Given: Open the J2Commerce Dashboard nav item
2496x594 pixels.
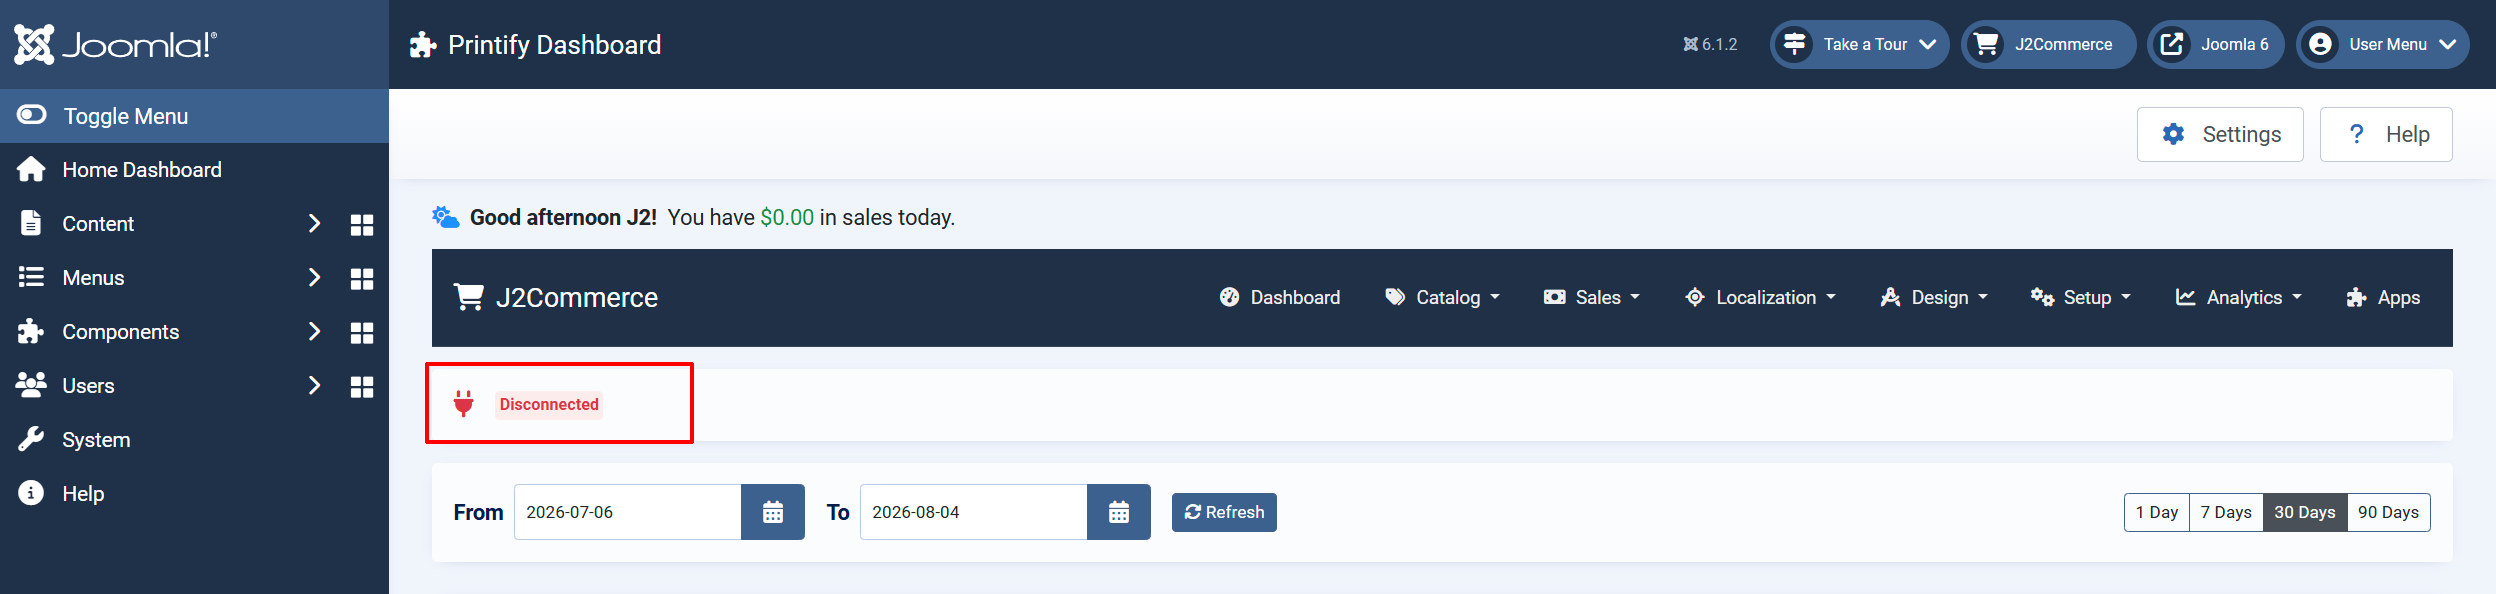Looking at the screenshot, I should tap(1280, 298).
